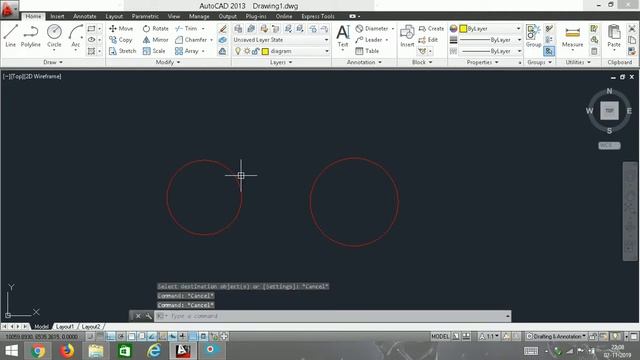
Task: Open the annotation scale 1:1 dropdown
Action: pyautogui.click(x=489, y=336)
